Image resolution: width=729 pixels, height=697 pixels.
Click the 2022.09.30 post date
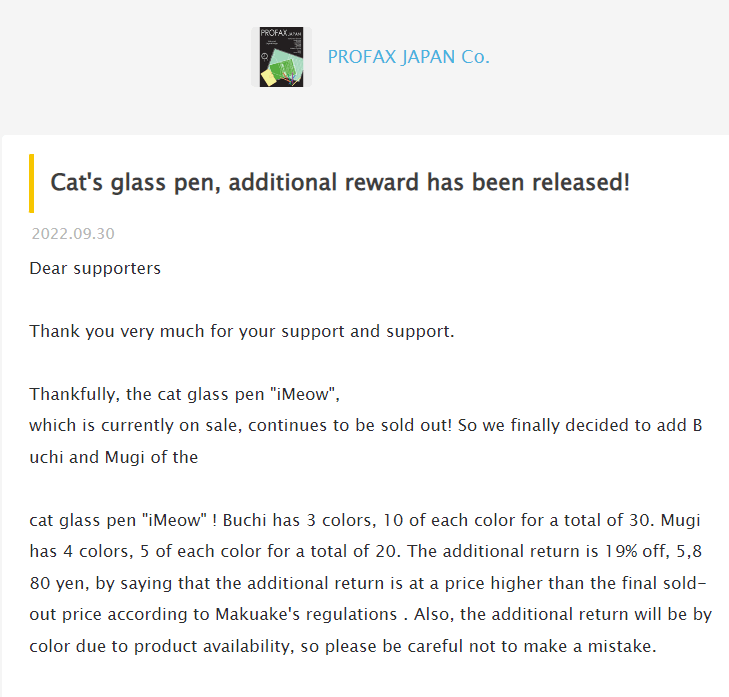(73, 233)
